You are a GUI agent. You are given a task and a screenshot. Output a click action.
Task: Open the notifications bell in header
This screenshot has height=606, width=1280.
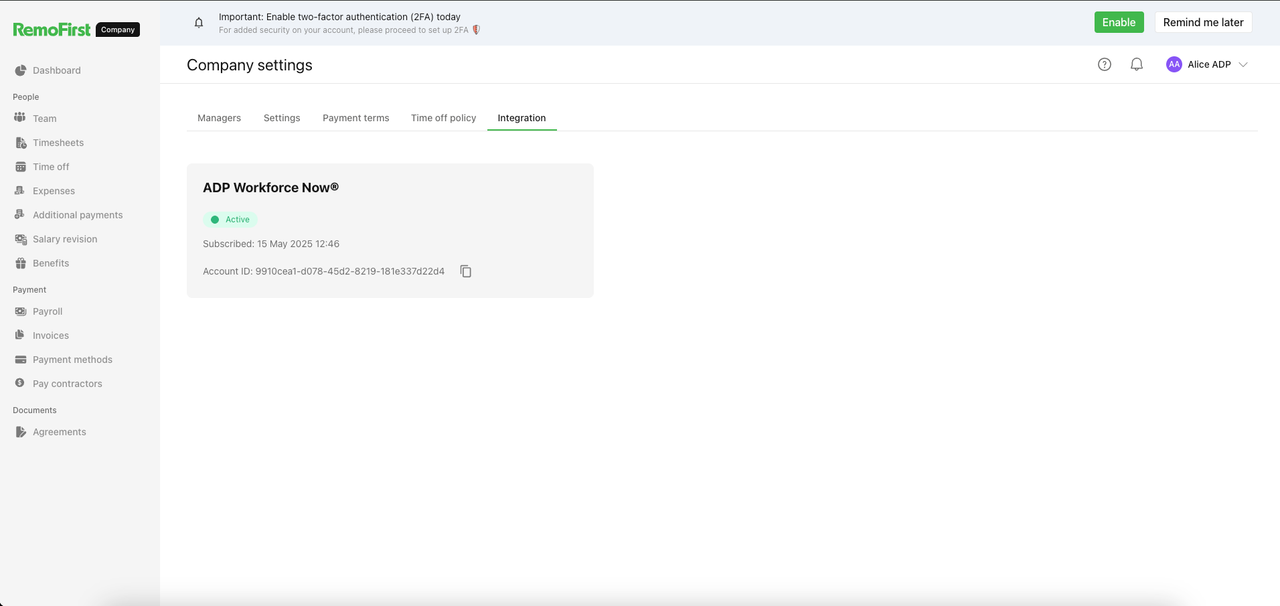point(1137,64)
